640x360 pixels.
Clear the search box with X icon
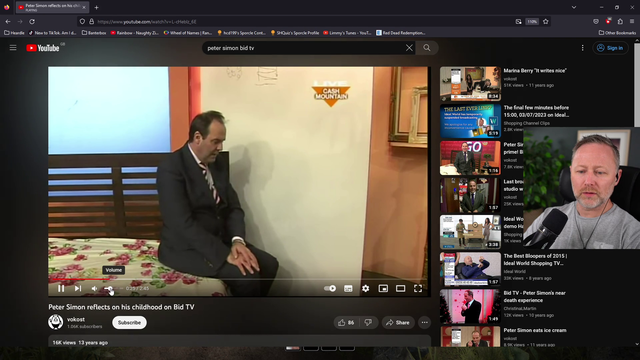(409, 48)
